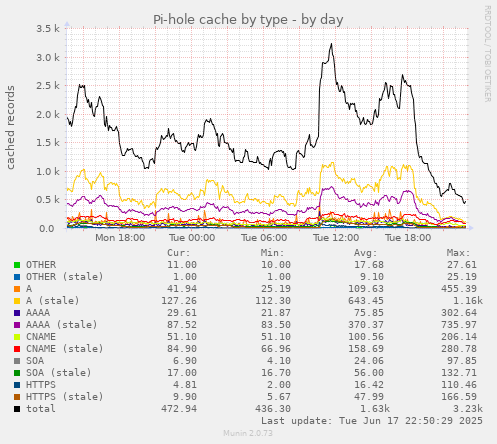Viewport: 497px width, 444px height.
Task: Click the blue OTHER (stale) legend swatch
Action: point(17,277)
